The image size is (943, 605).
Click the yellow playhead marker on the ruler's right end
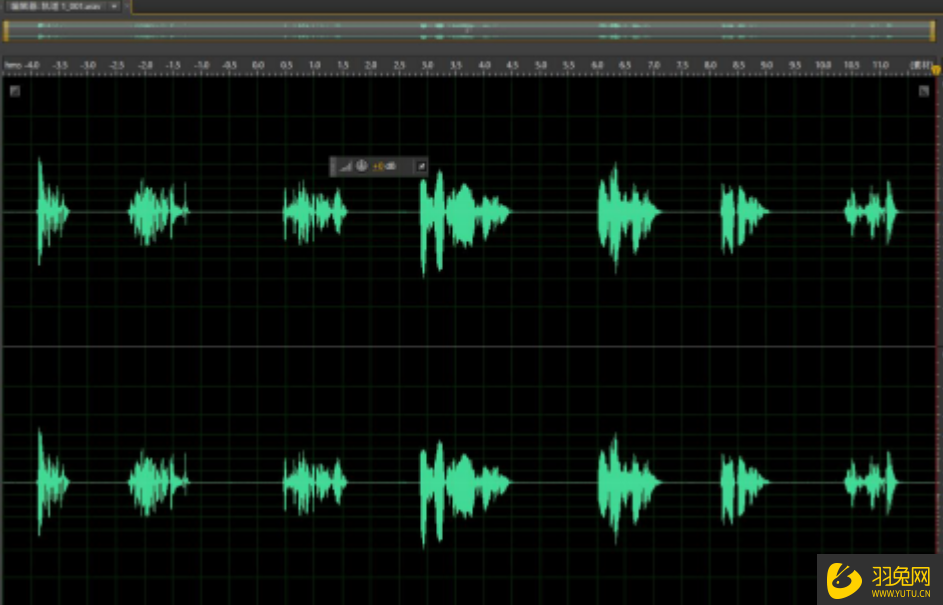(x=937, y=69)
